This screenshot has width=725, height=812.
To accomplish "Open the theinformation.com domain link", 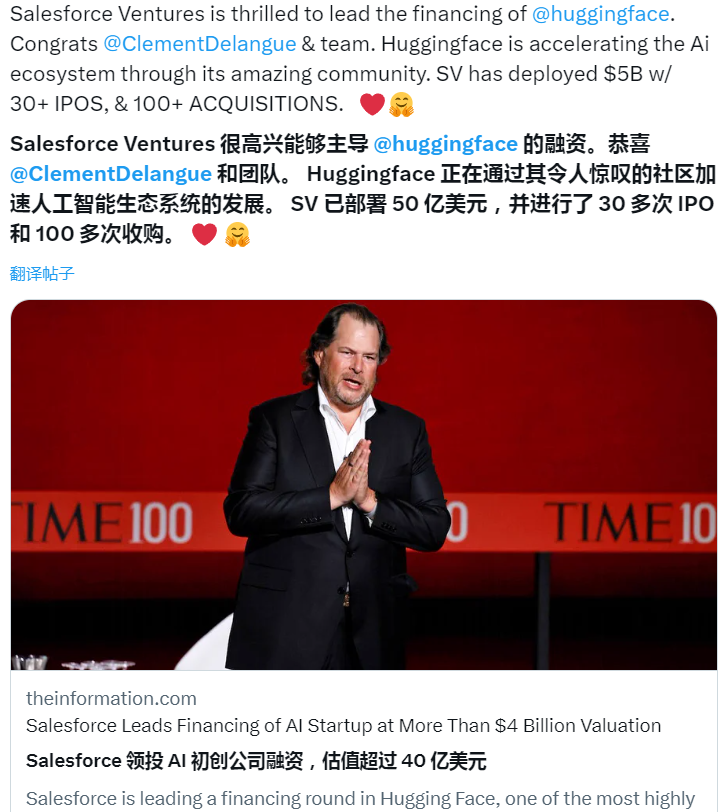I will (x=110, y=698).
